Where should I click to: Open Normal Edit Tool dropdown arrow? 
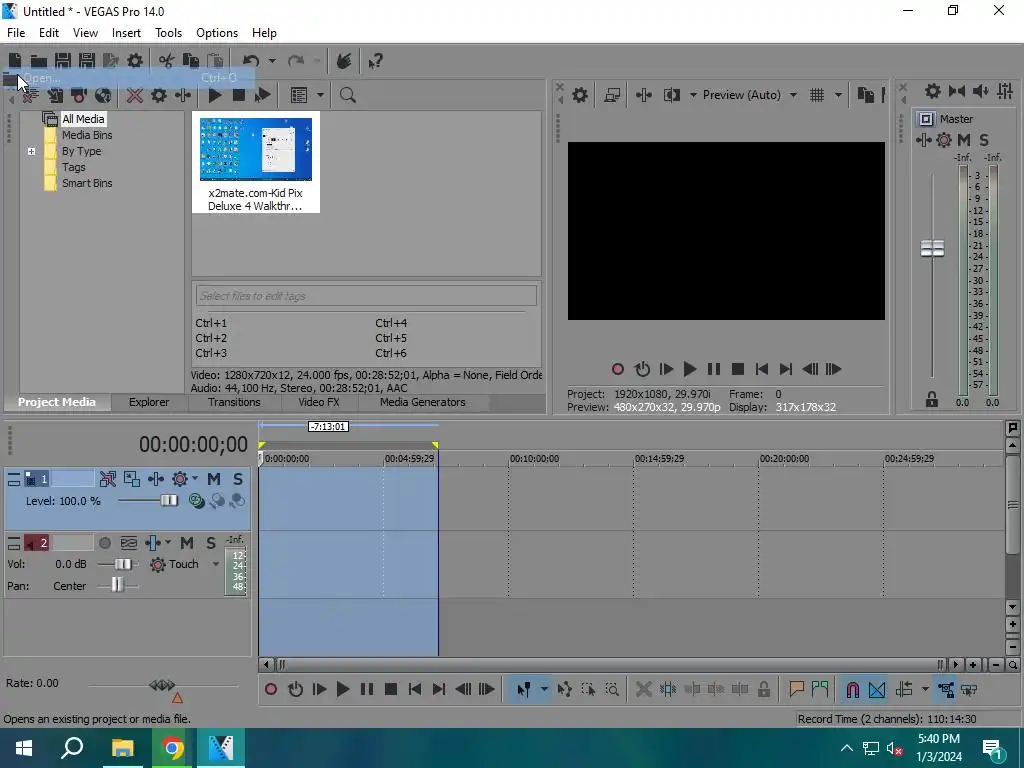[544, 690]
